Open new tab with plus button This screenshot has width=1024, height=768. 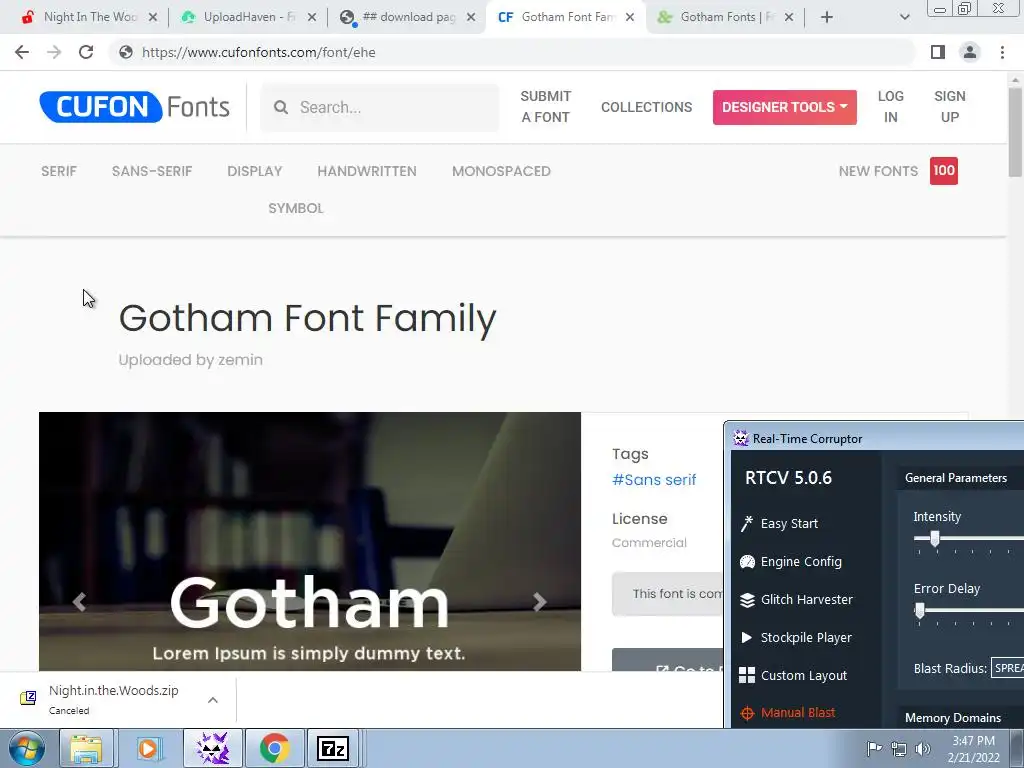click(827, 18)
